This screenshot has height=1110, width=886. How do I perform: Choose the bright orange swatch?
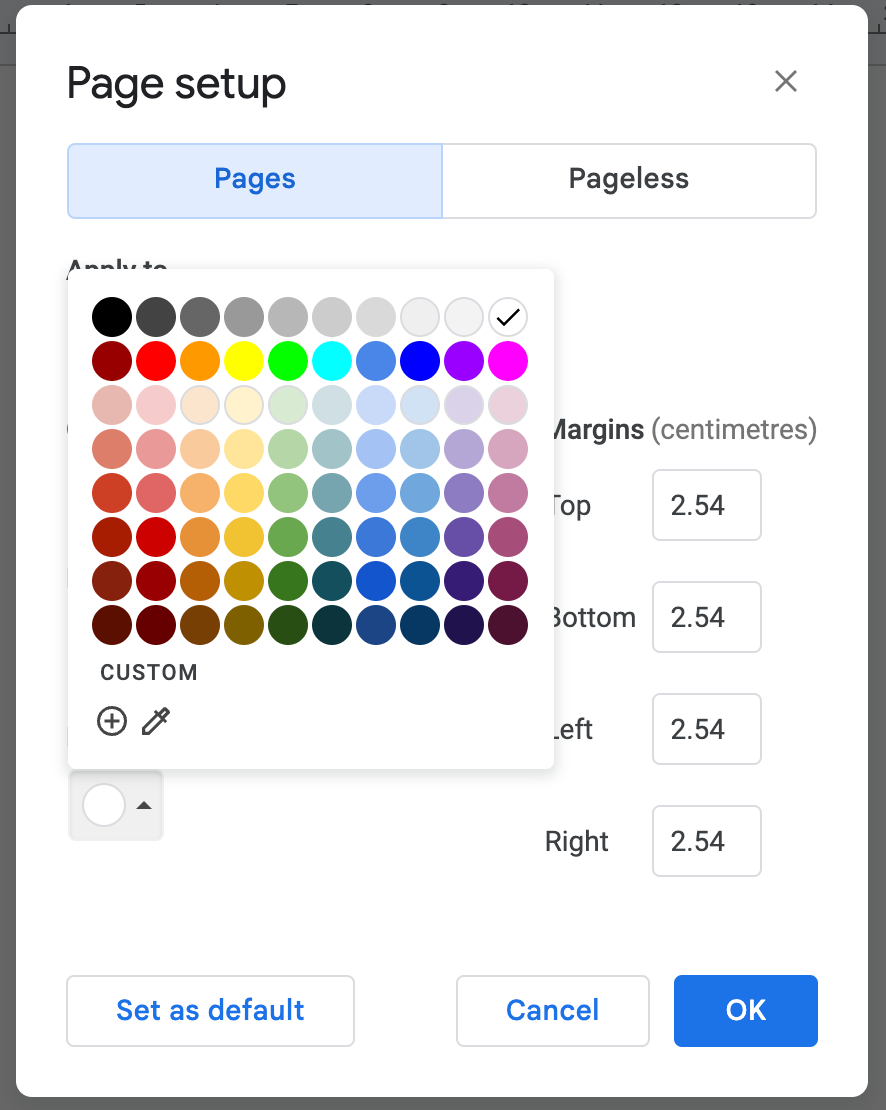pyautogui.click(x=200, y=361)
